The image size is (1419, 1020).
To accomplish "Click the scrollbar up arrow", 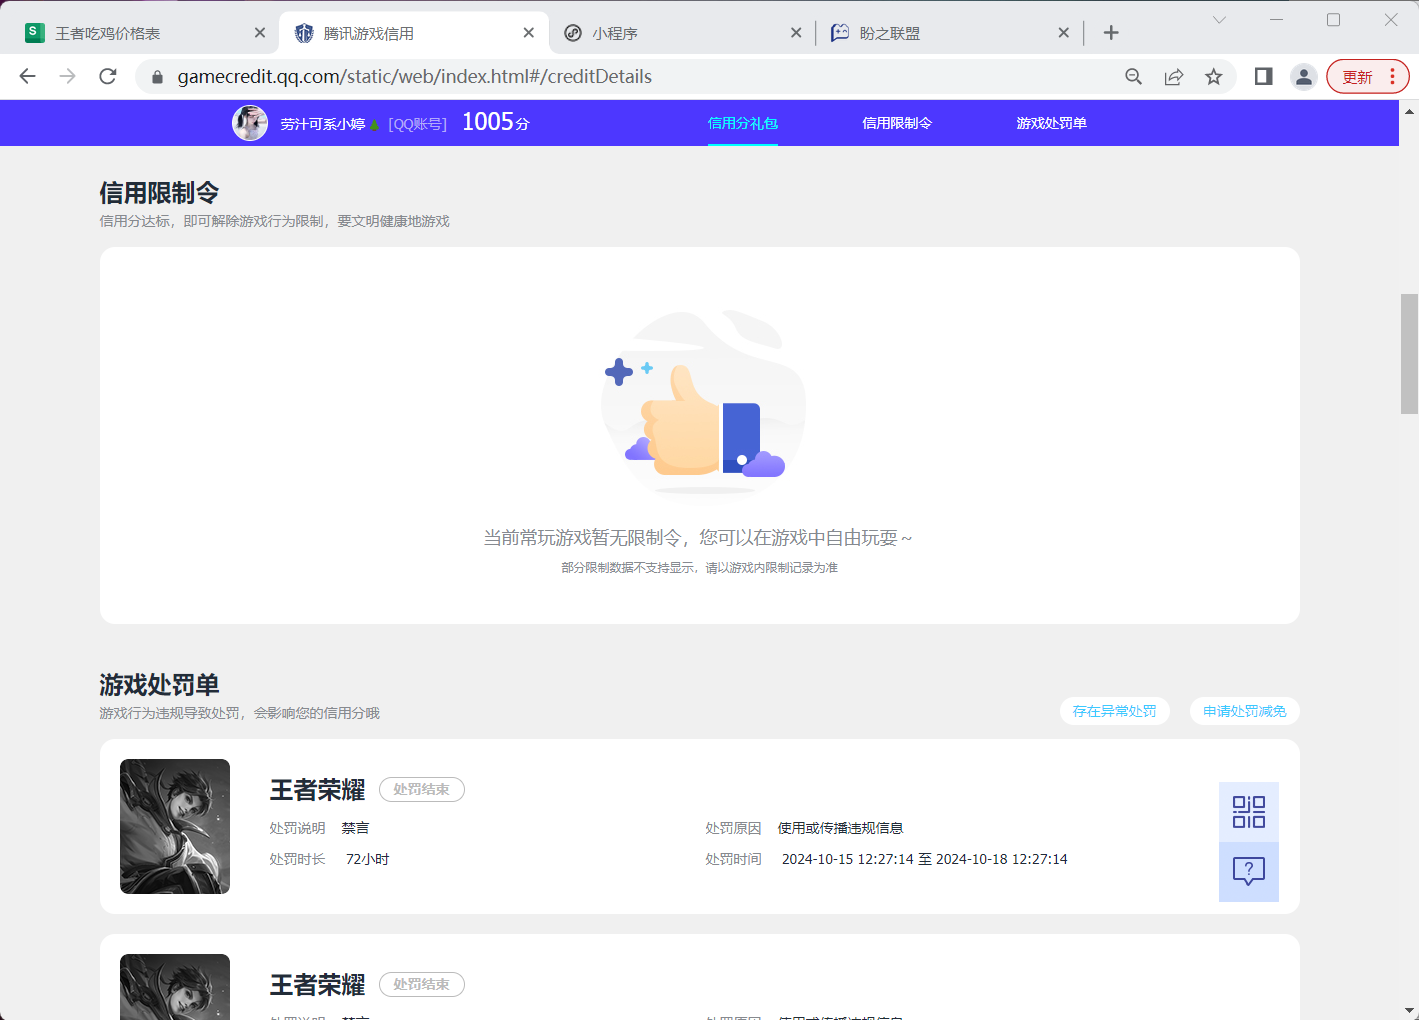I will (x=1409, y=110).
